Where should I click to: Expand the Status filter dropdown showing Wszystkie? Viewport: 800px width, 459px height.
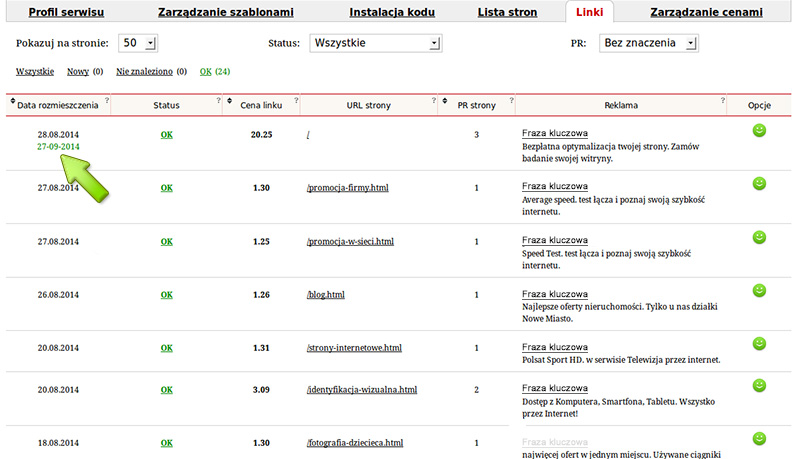(375, 44)
